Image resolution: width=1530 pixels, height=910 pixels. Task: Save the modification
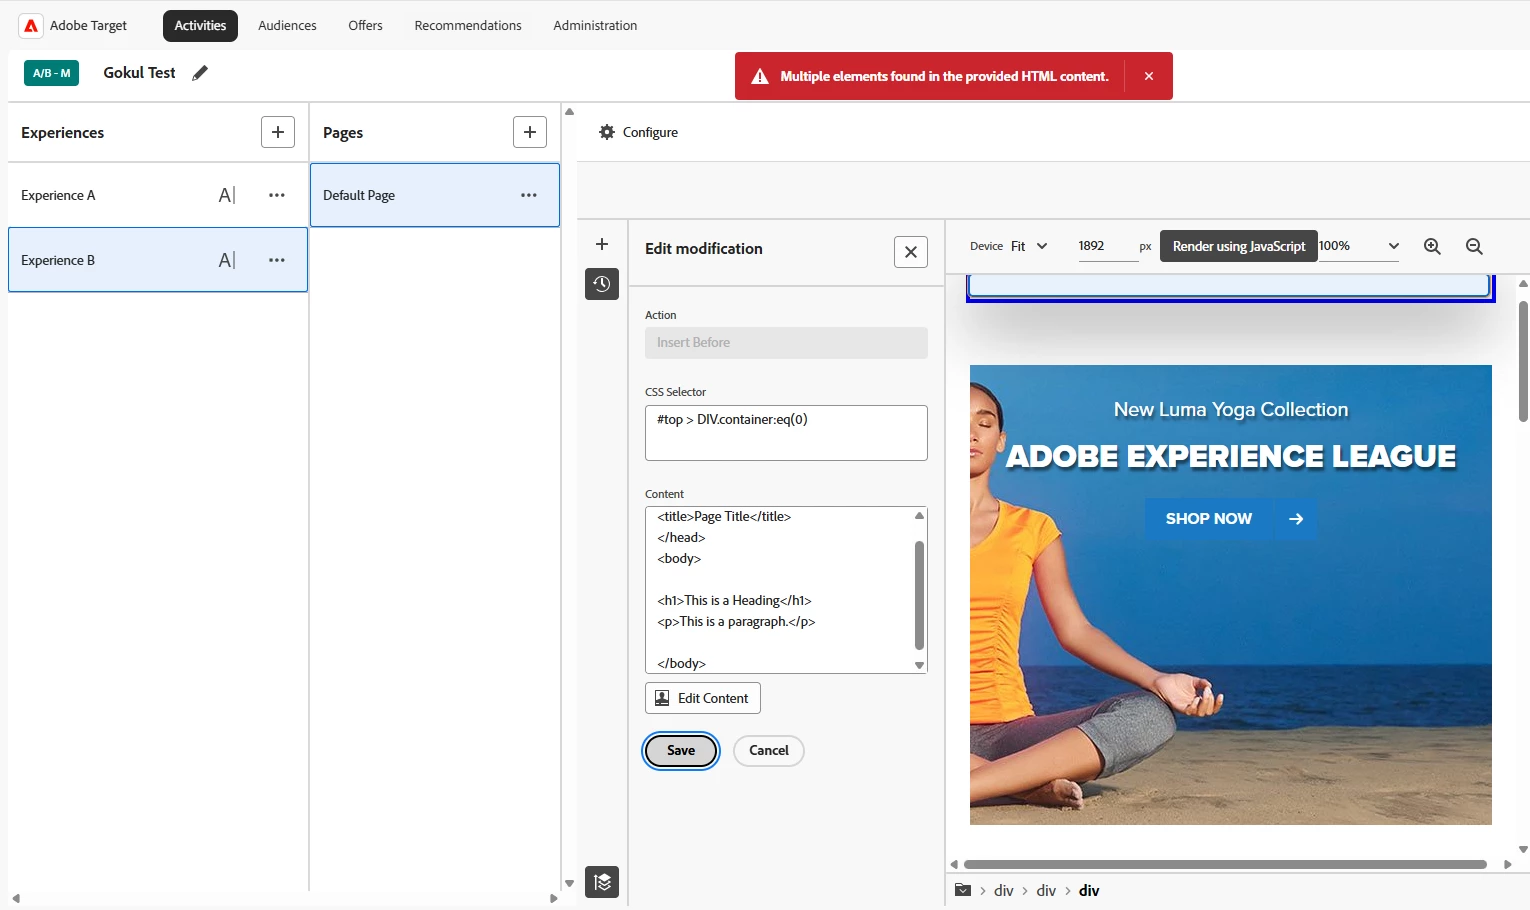pos(681,751)
